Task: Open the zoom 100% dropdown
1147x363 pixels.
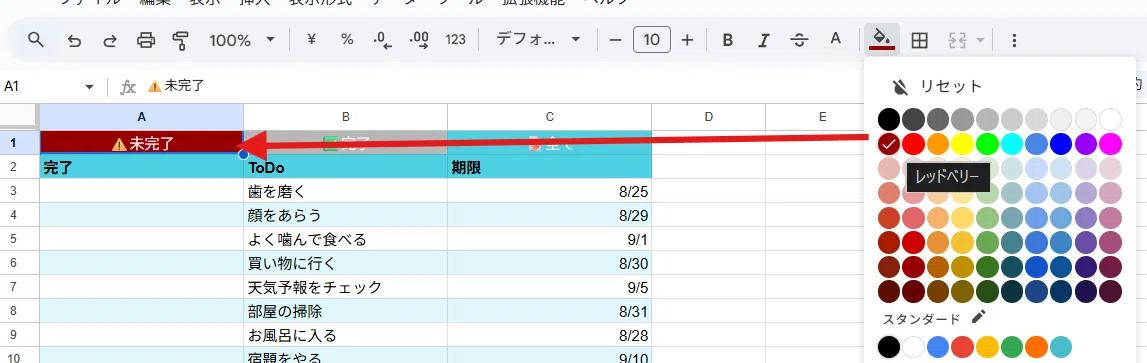Action: tap(242, 40)
